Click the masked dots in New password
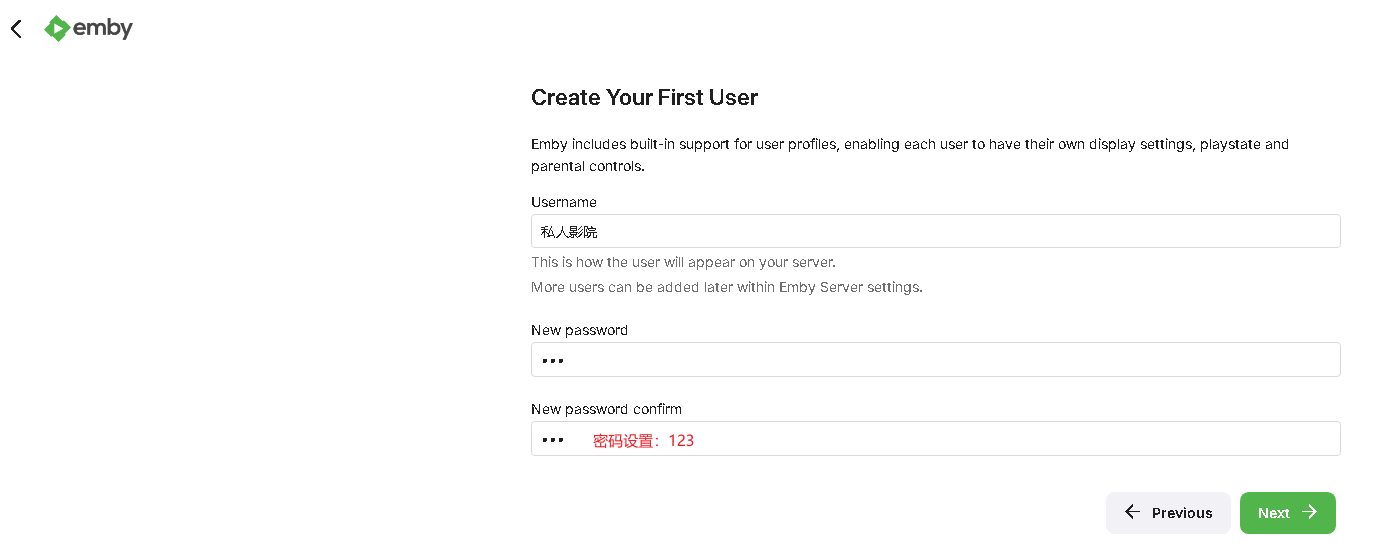The image size is (1396, 554). [x=552, y=361]
